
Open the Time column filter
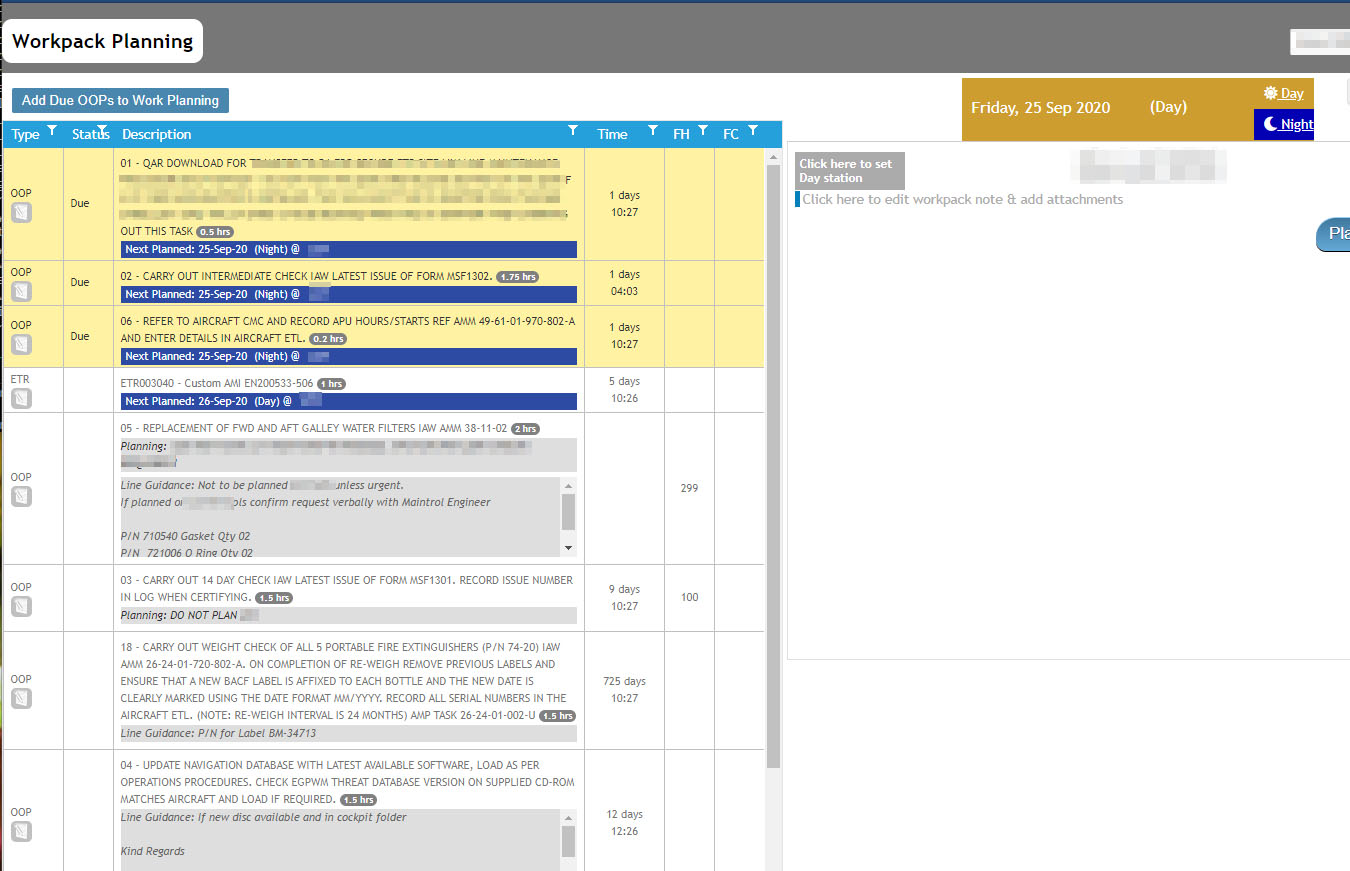(653, 131)
